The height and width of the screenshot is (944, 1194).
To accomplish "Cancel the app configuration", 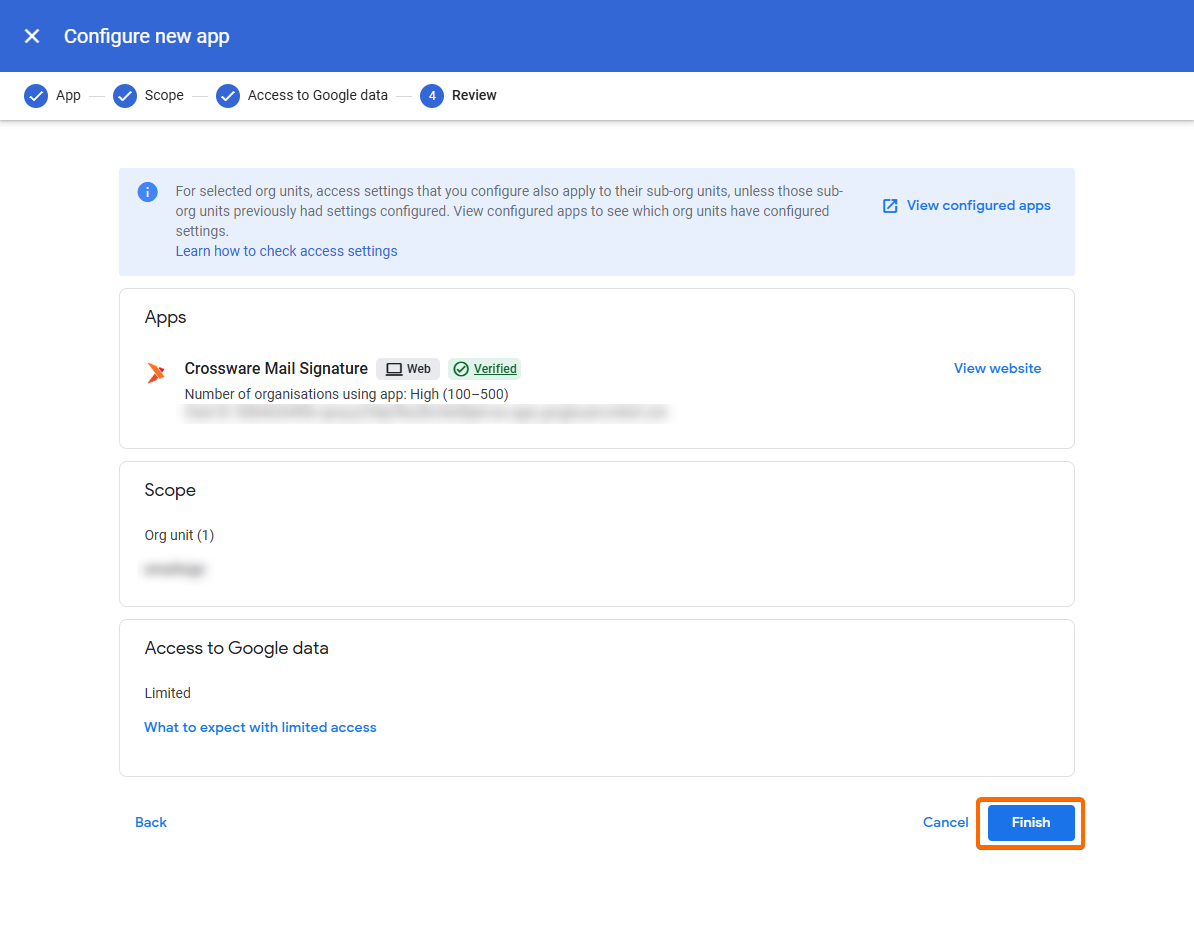I will pyautogui.click(x=945, y=823).
